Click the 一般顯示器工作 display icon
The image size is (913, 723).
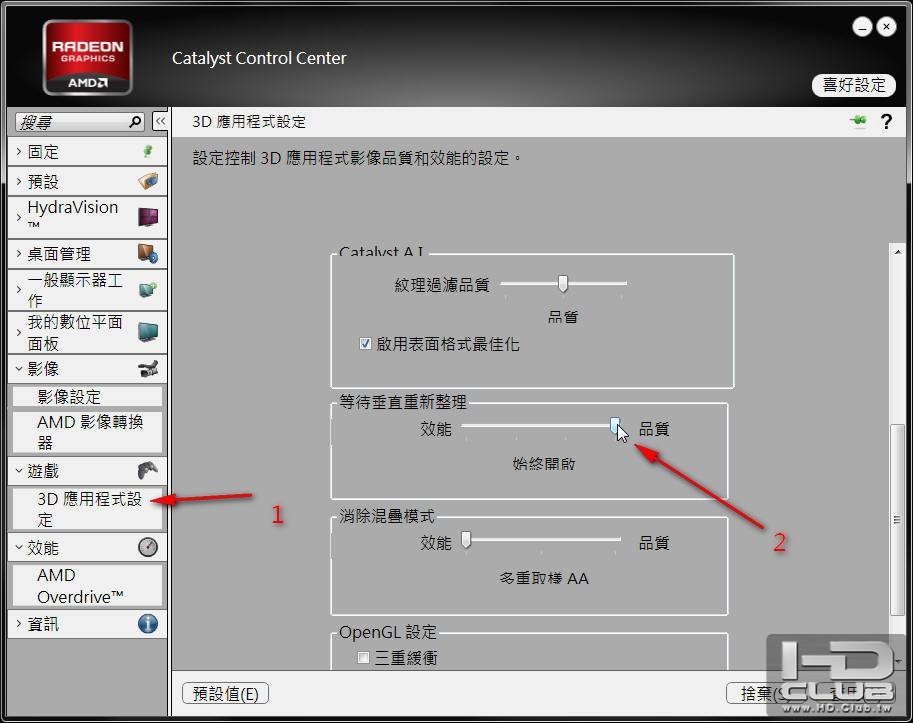148,289
